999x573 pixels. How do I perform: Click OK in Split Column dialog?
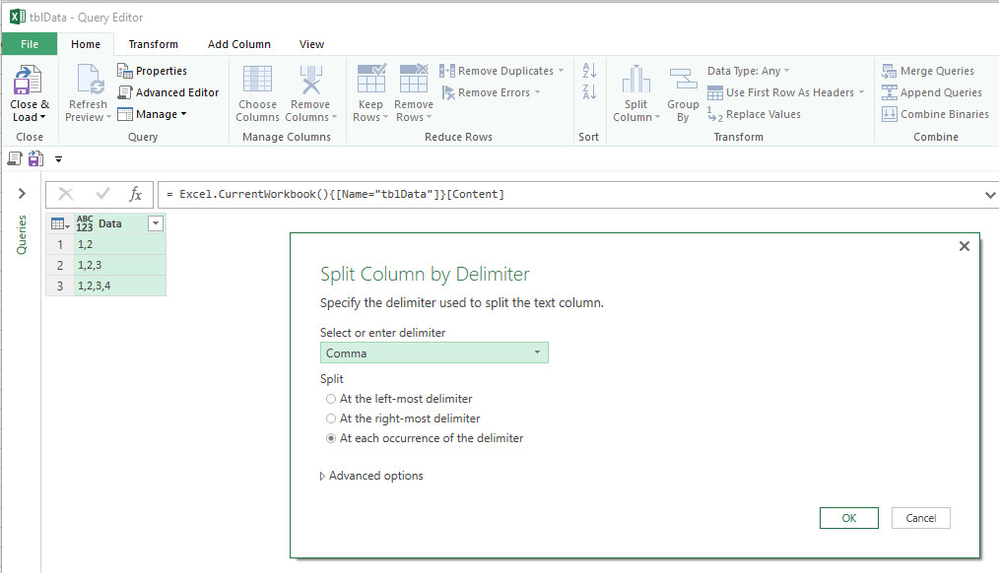point(849,518)
